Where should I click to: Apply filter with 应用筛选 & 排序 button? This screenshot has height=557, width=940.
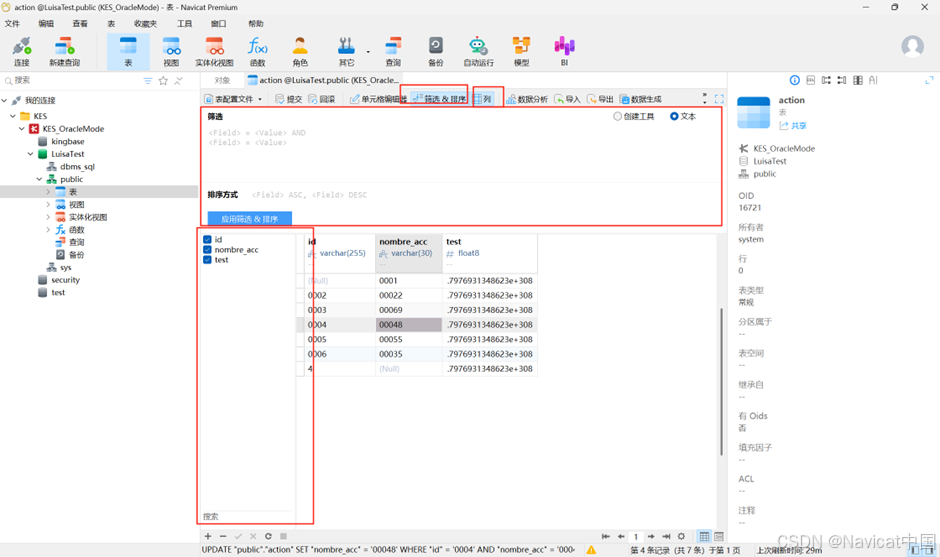tap(249, 219)
